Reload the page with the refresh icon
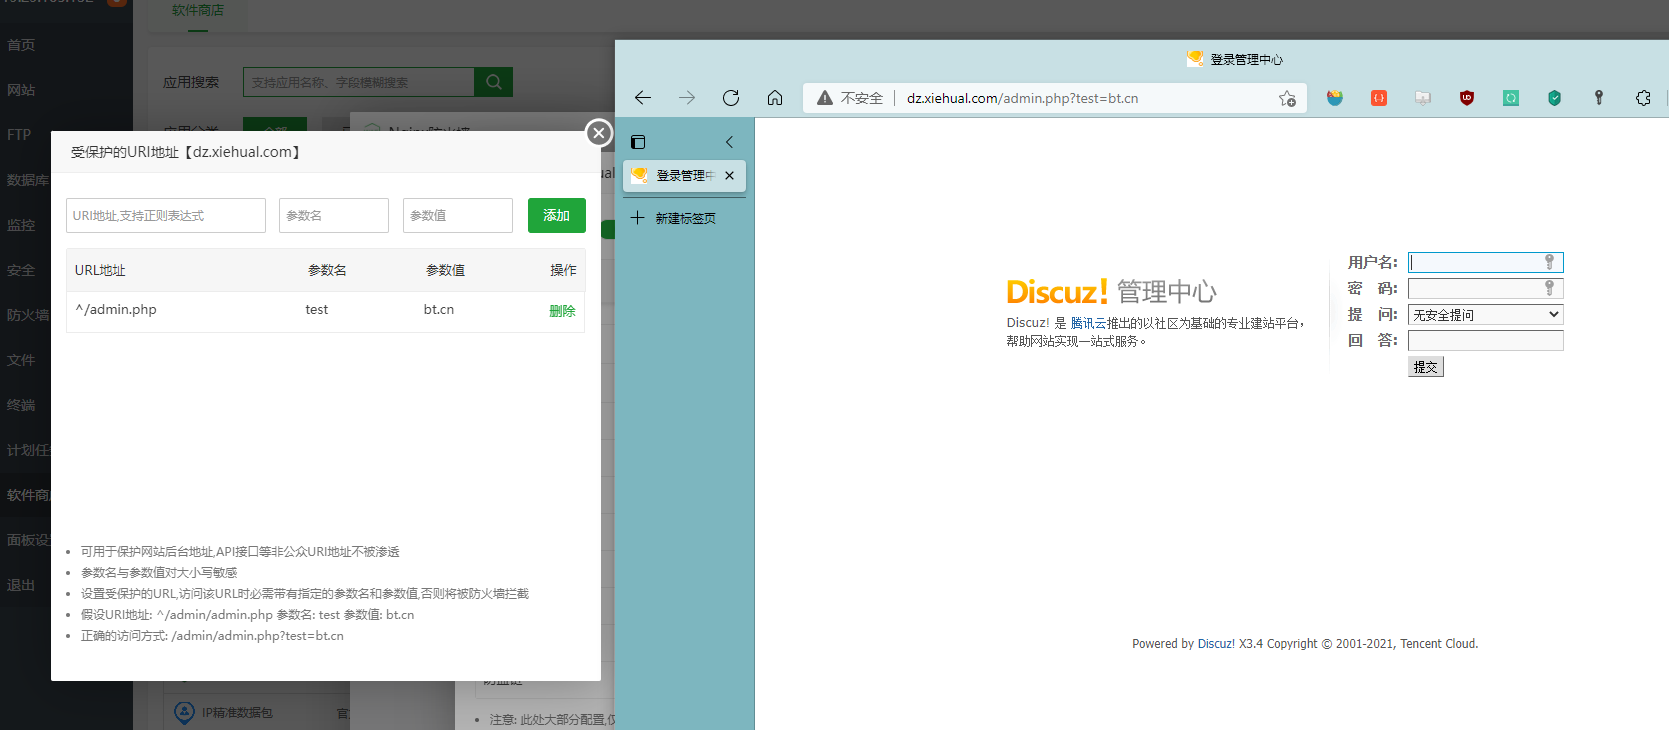1669x730 pixels. (731, 98)
